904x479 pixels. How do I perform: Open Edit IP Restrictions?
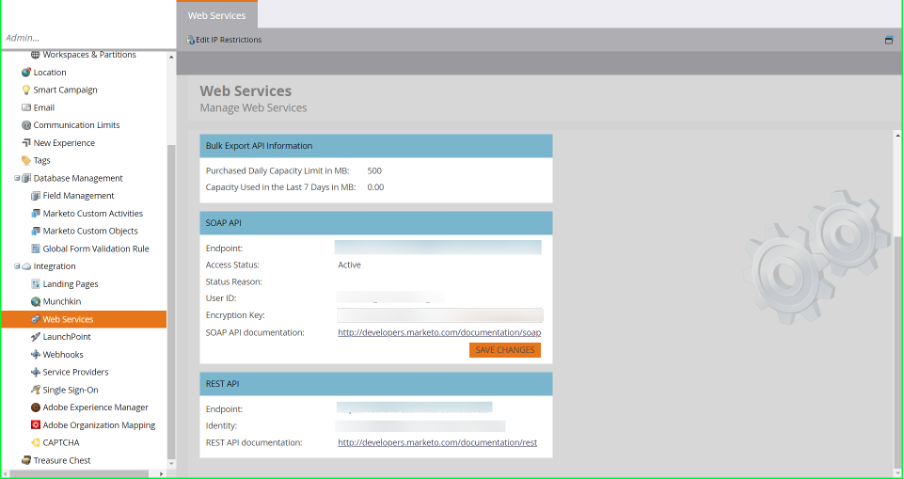pyautogui.click(x=224, y=40)
